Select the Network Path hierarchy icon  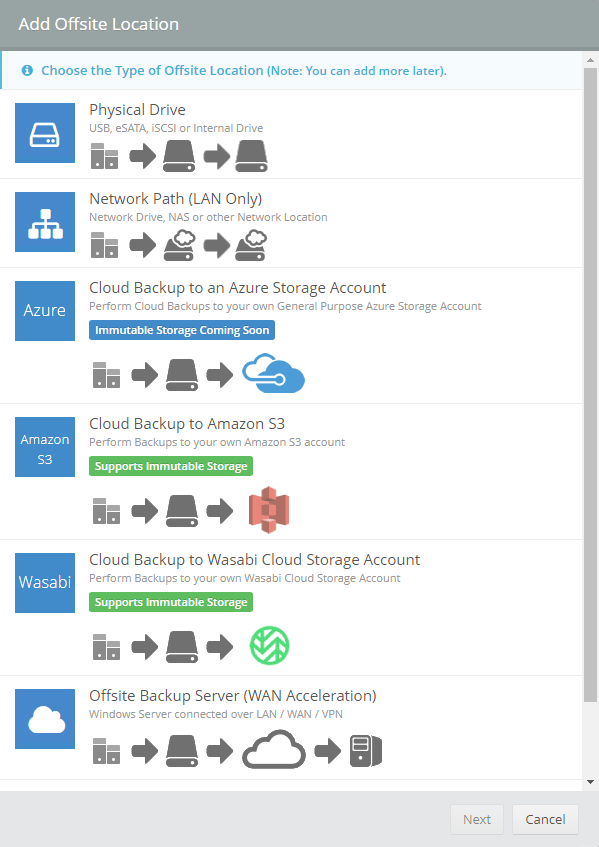pyautogui.click(x=45, y=222)
